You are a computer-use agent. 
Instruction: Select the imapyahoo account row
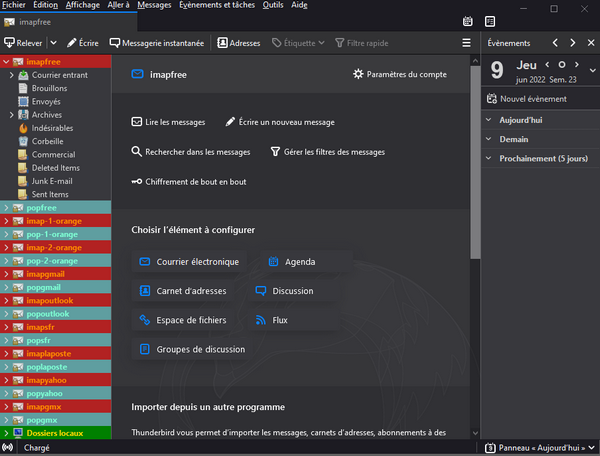55,380
